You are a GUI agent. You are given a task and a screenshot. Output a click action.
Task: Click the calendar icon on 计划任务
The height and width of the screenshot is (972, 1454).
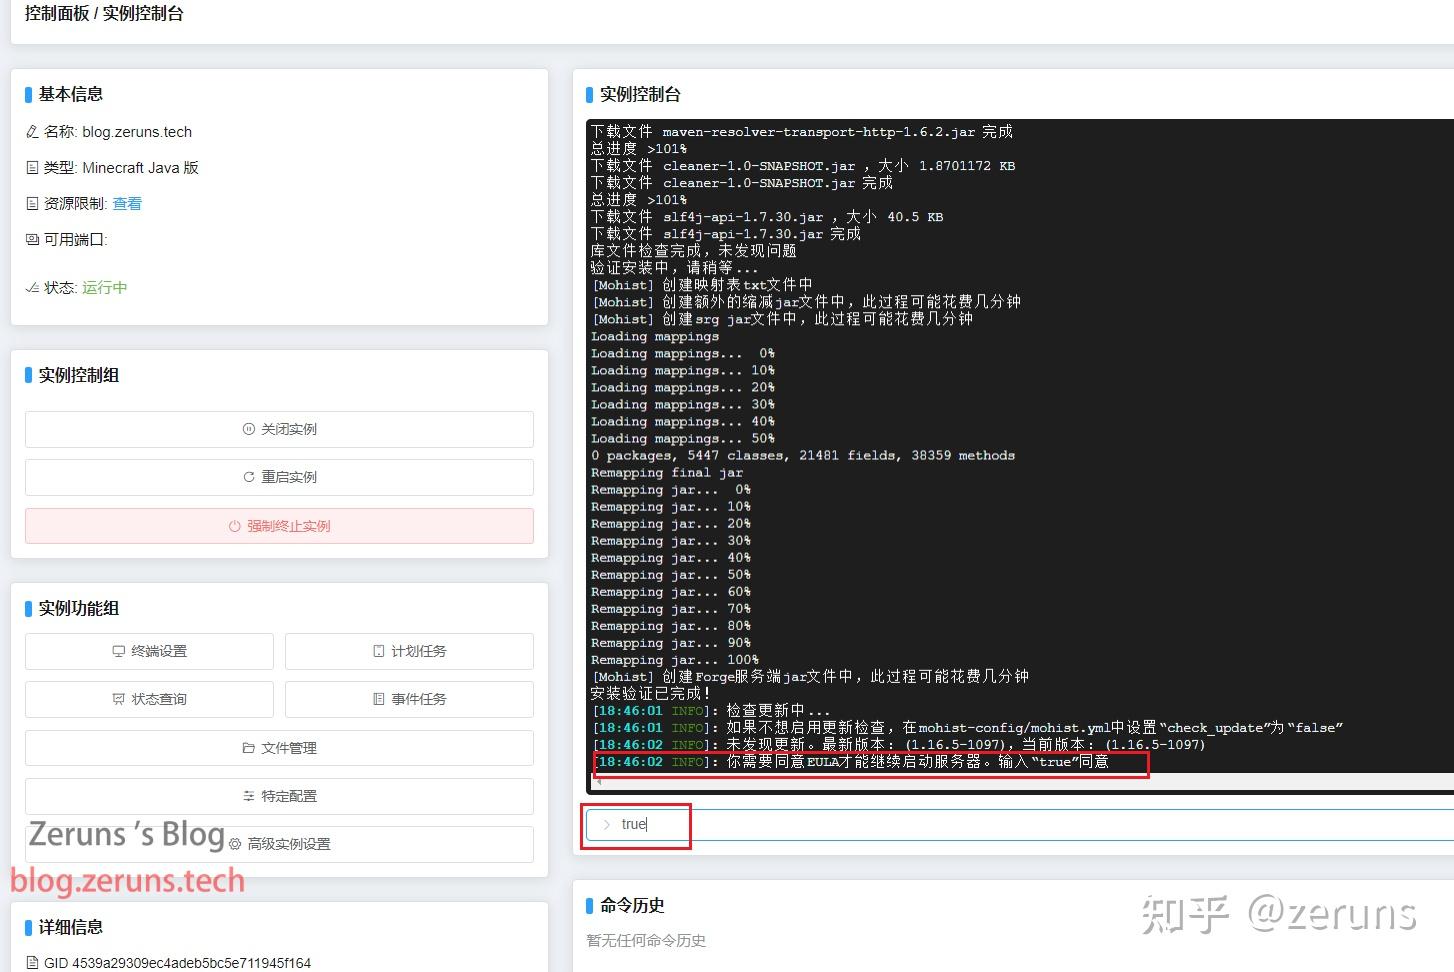378,651
